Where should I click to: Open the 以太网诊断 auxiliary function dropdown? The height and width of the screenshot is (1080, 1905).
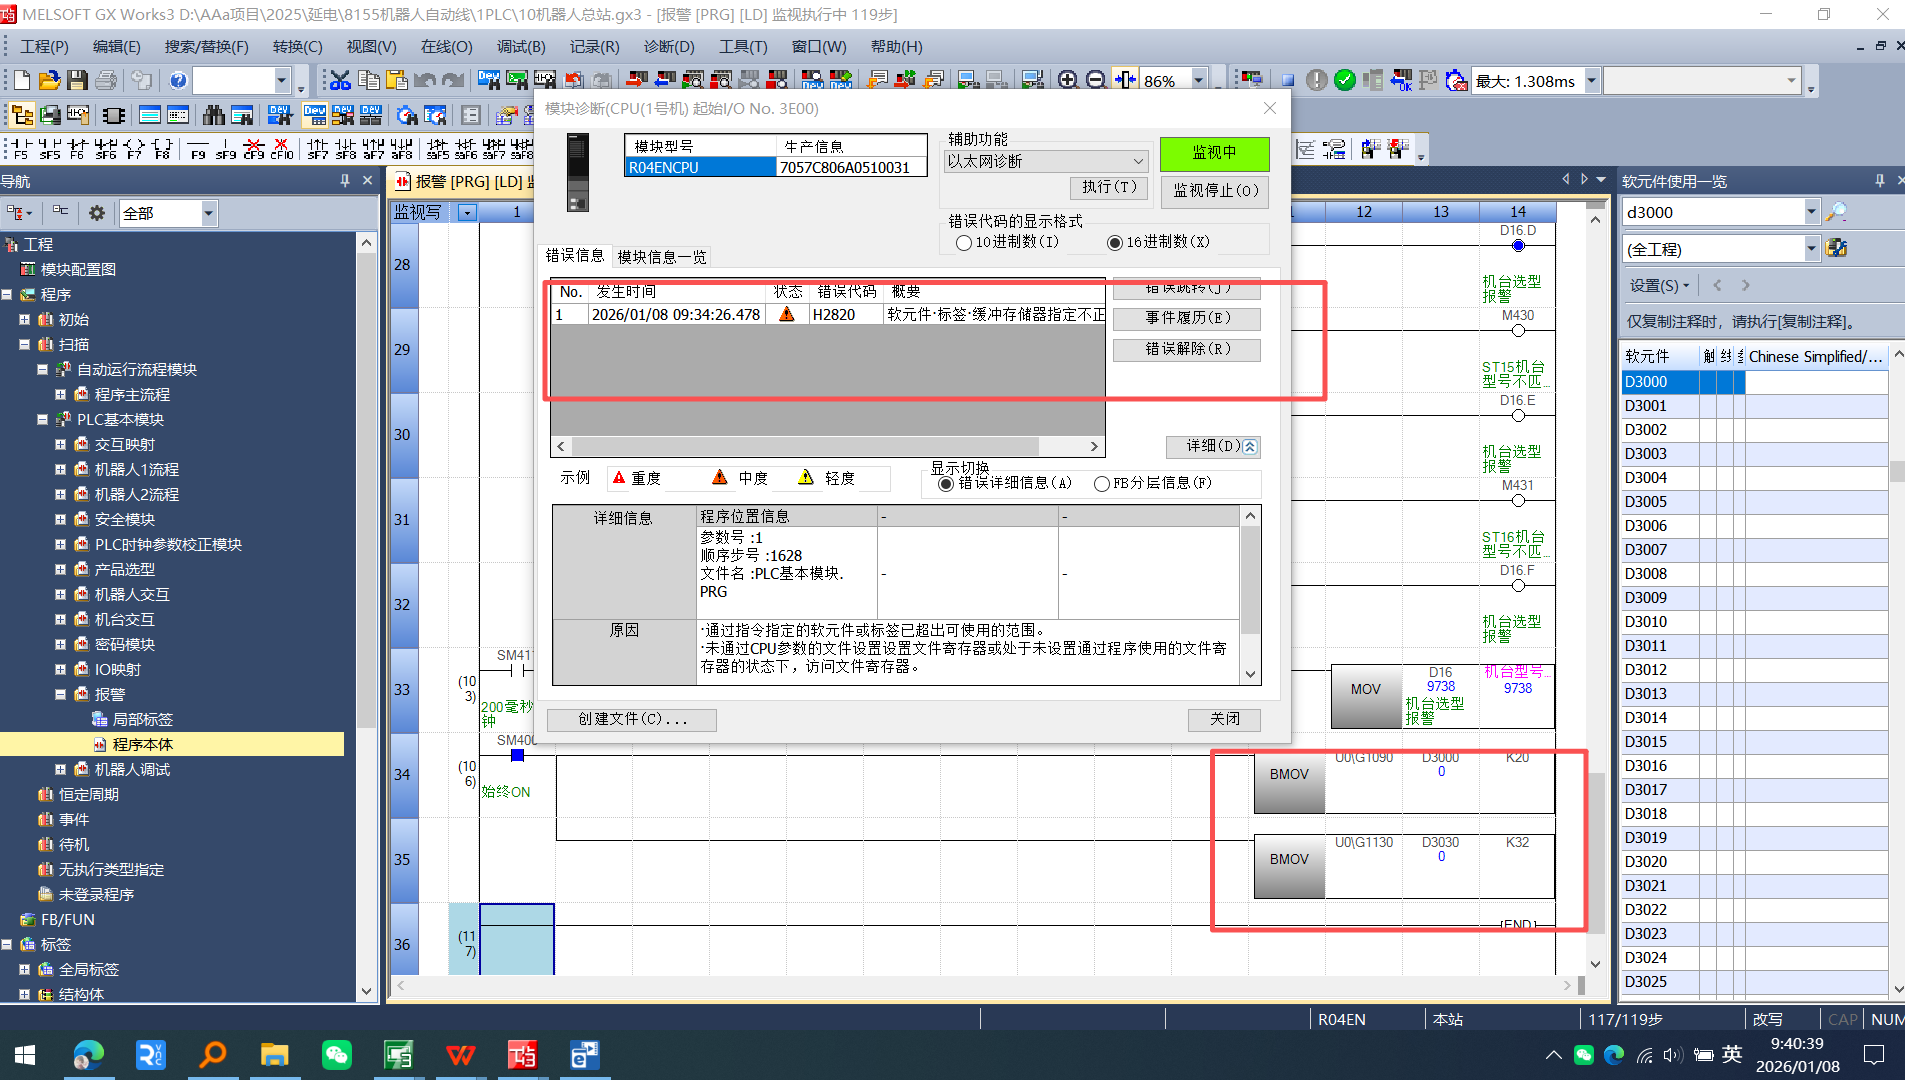coord(1138,162)
